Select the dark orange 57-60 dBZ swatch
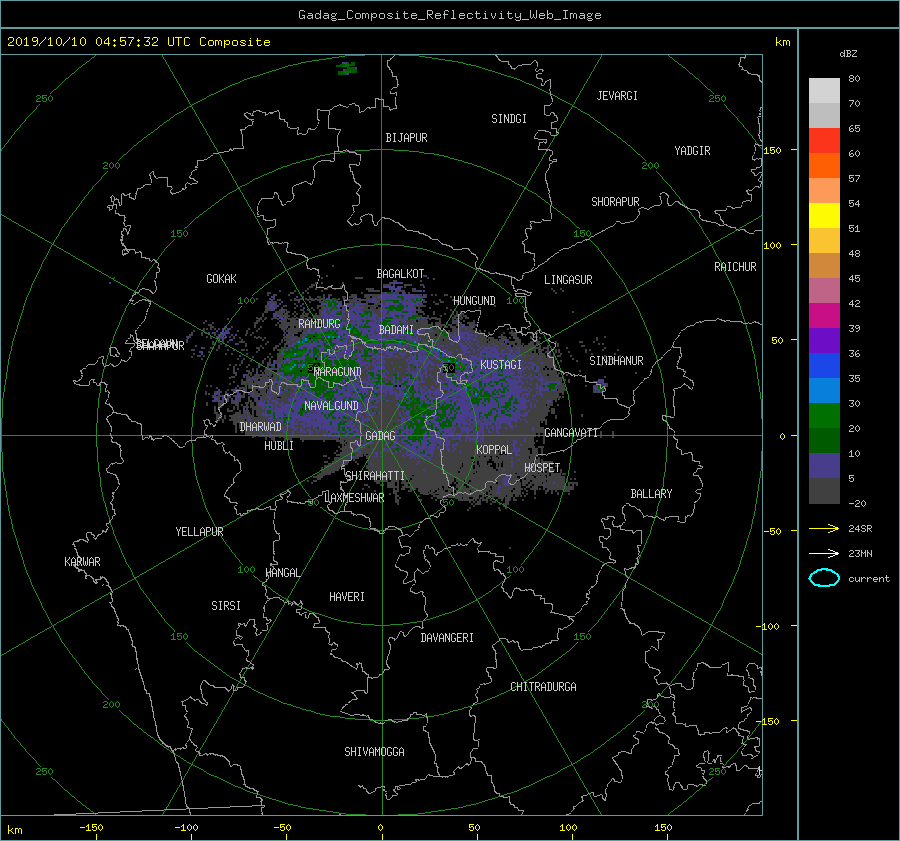This screenshot has width=900, height=841. coord(824,165)
